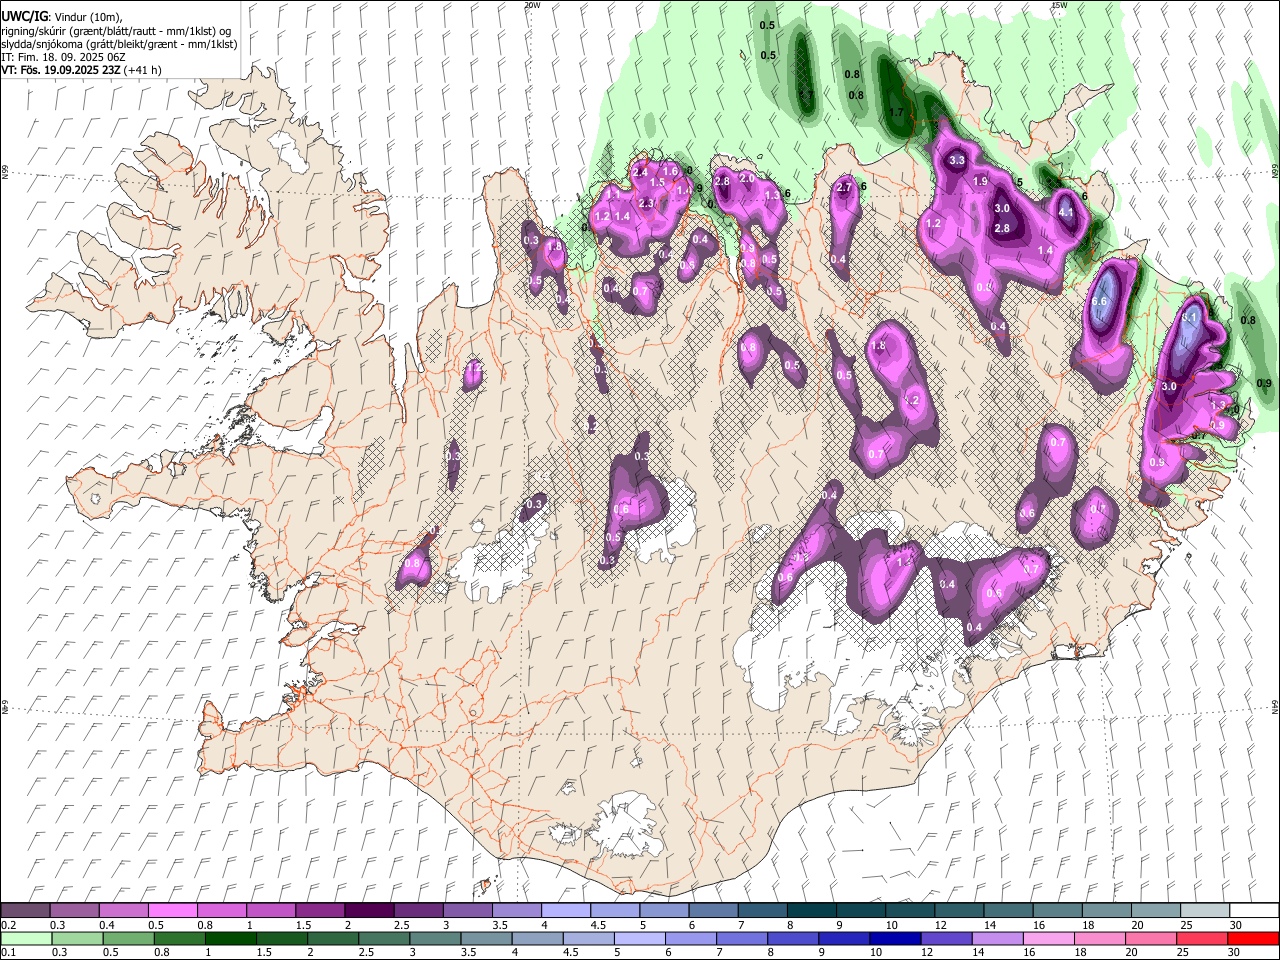This screenshot has width=1280, height=960.
Task: Select the upper legend swatch from 0.3 to 0.4
Action: pos(74,910)
